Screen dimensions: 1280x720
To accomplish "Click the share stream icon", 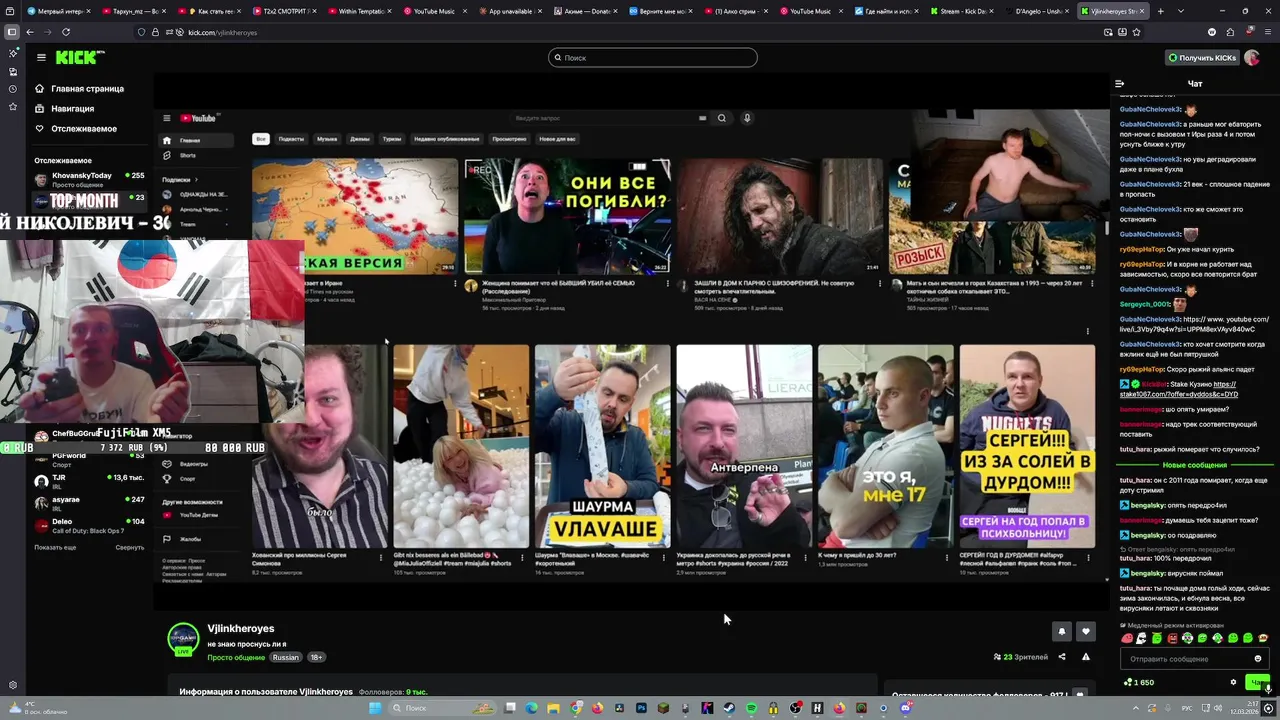I will (1062, 657).
